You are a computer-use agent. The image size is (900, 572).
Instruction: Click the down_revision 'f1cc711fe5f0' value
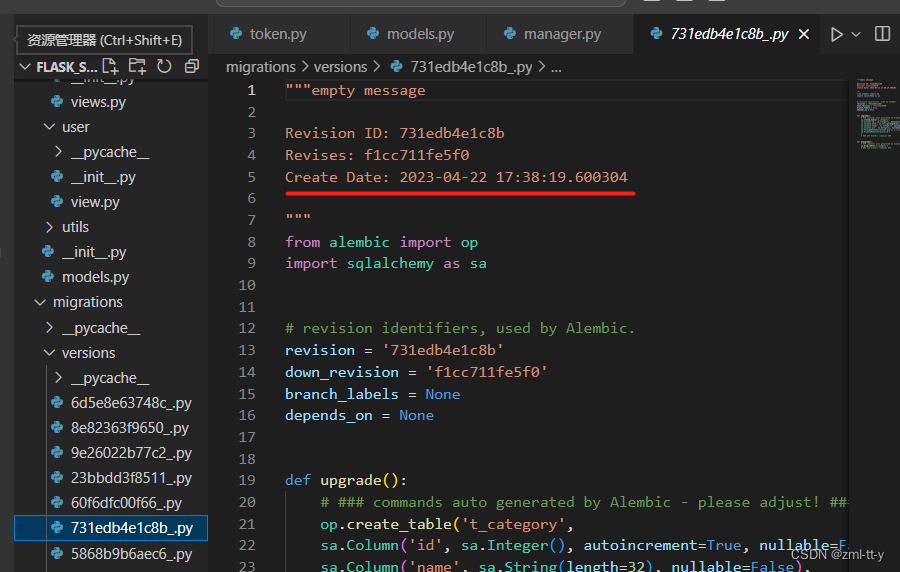point(487,372)
